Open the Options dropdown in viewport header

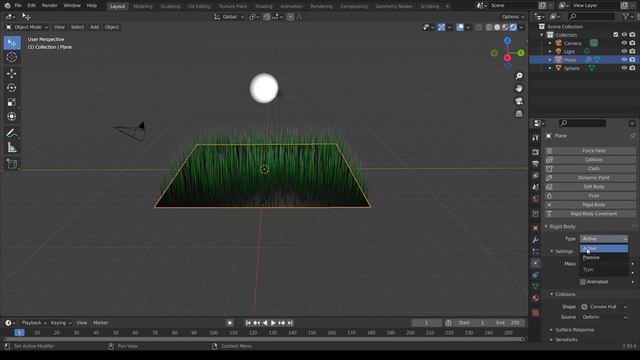(513, 17)
